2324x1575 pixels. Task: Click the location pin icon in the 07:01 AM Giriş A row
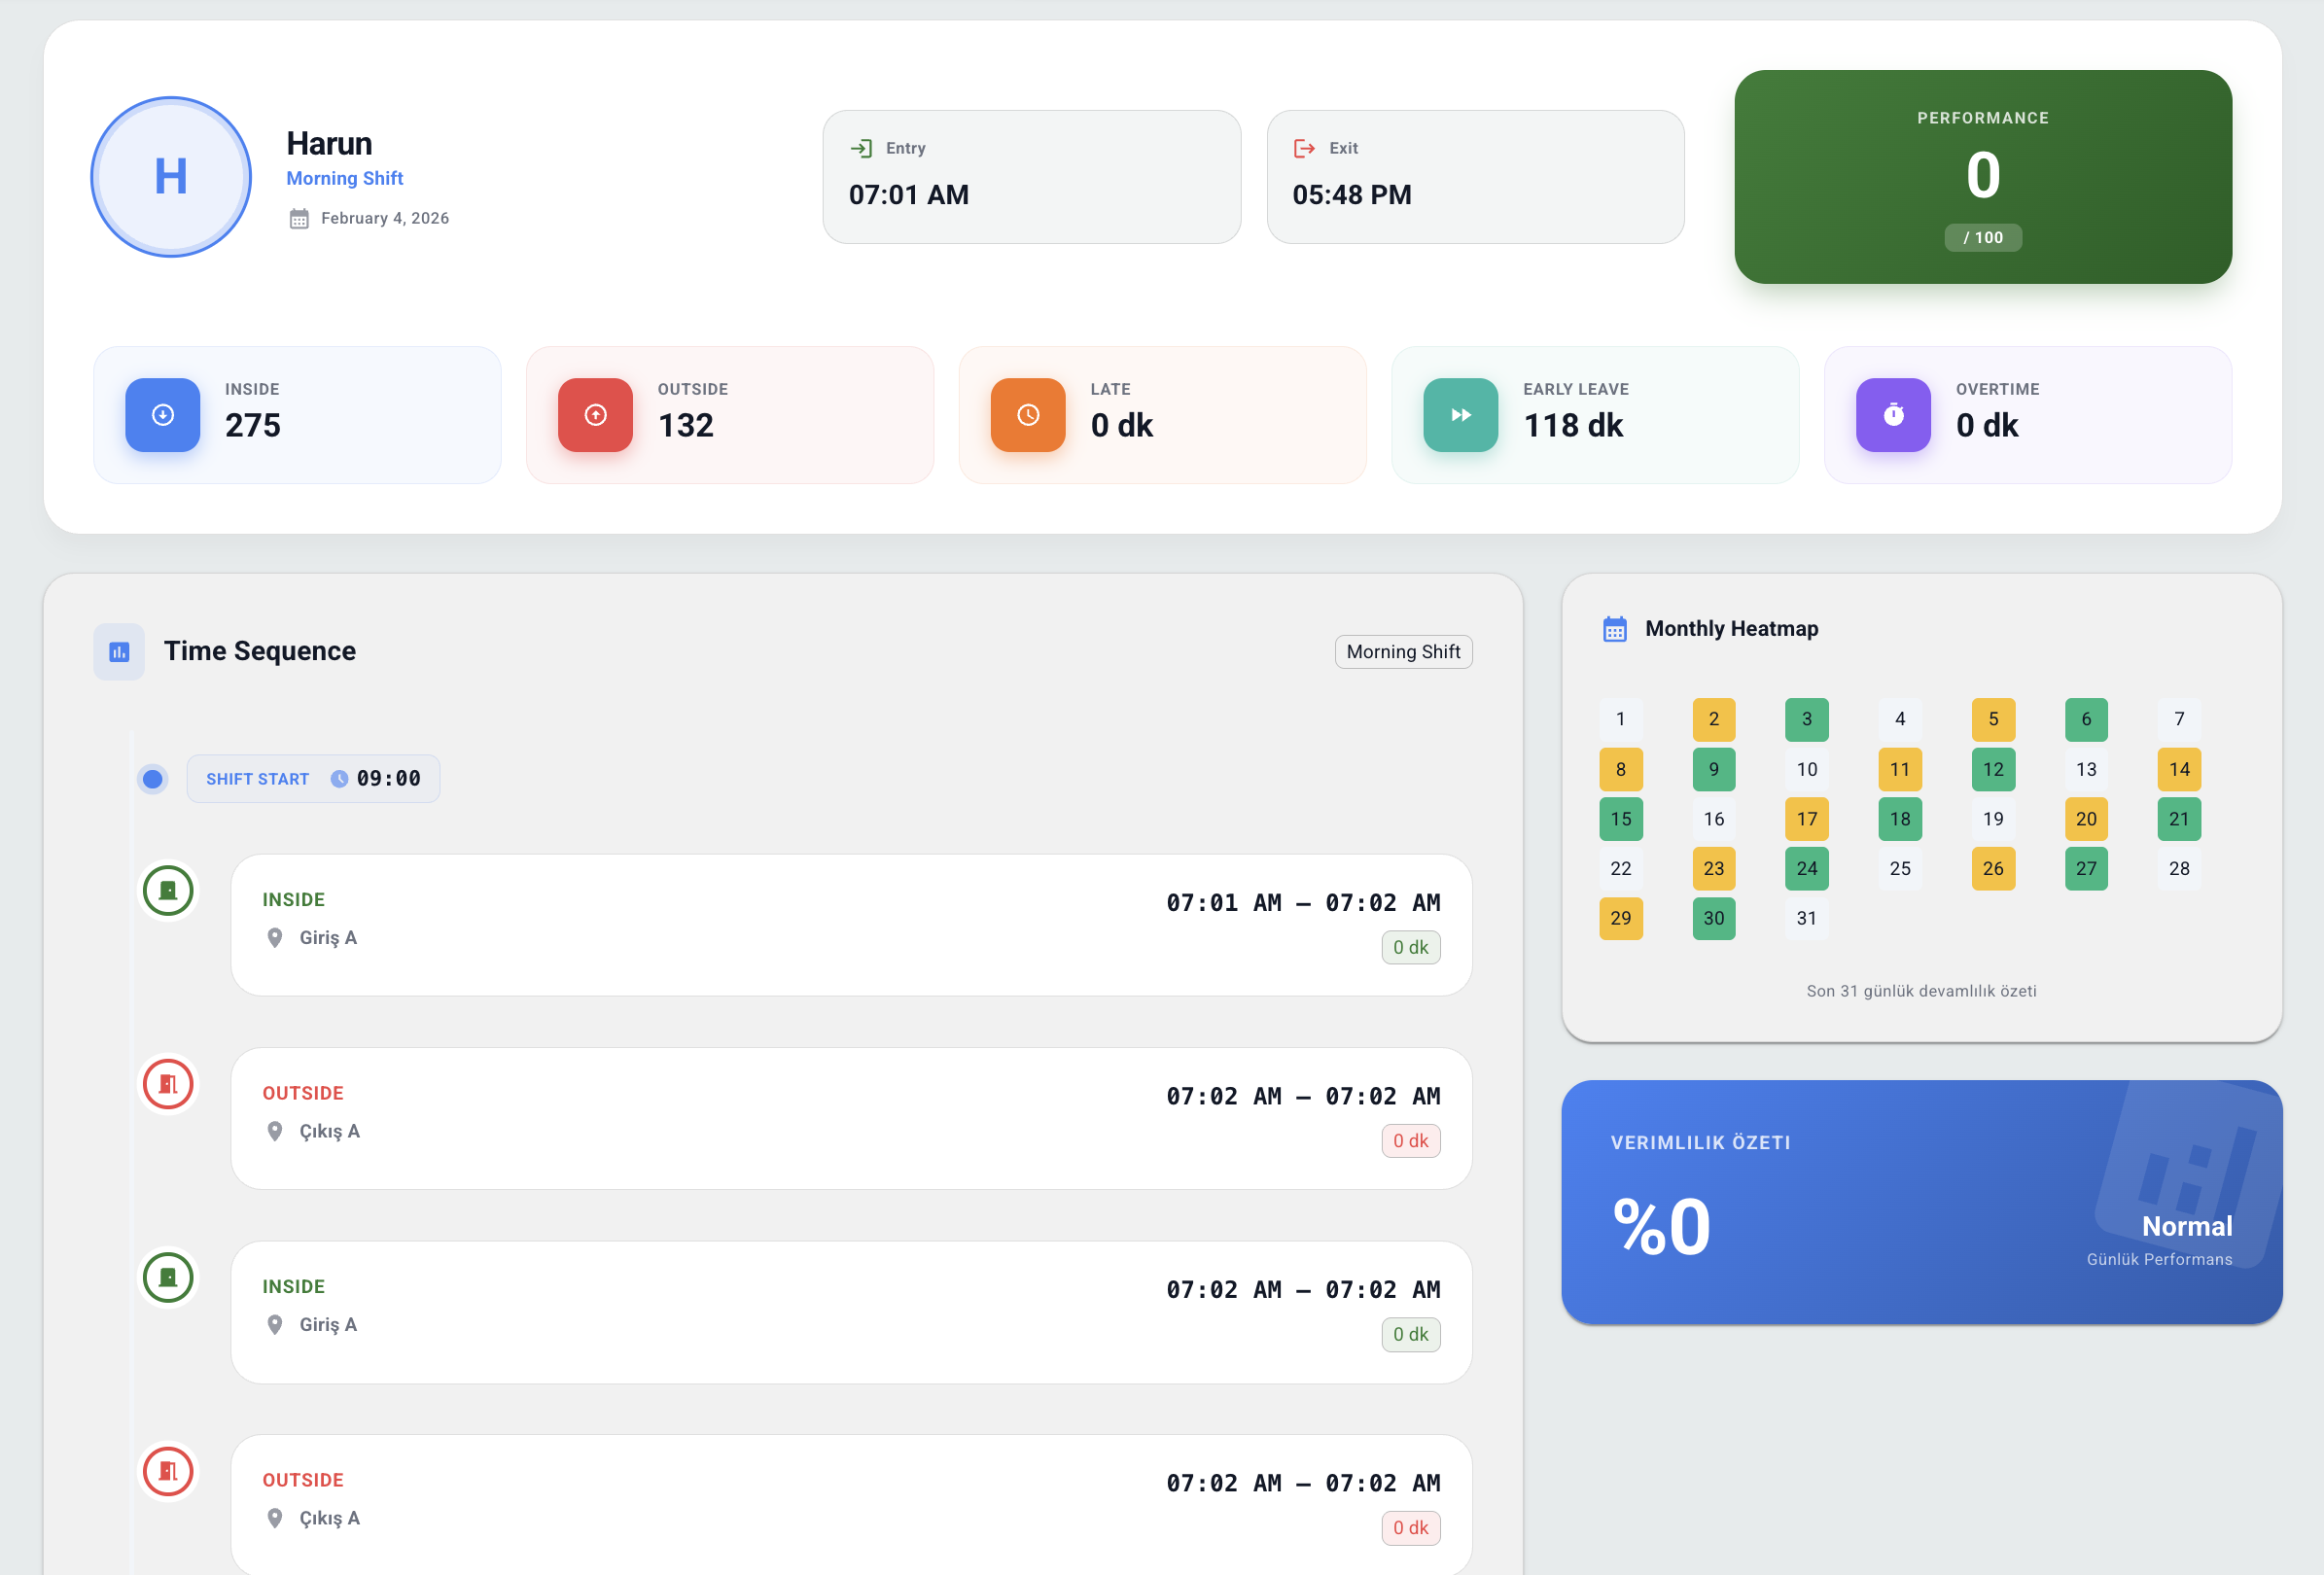(275, 938)
